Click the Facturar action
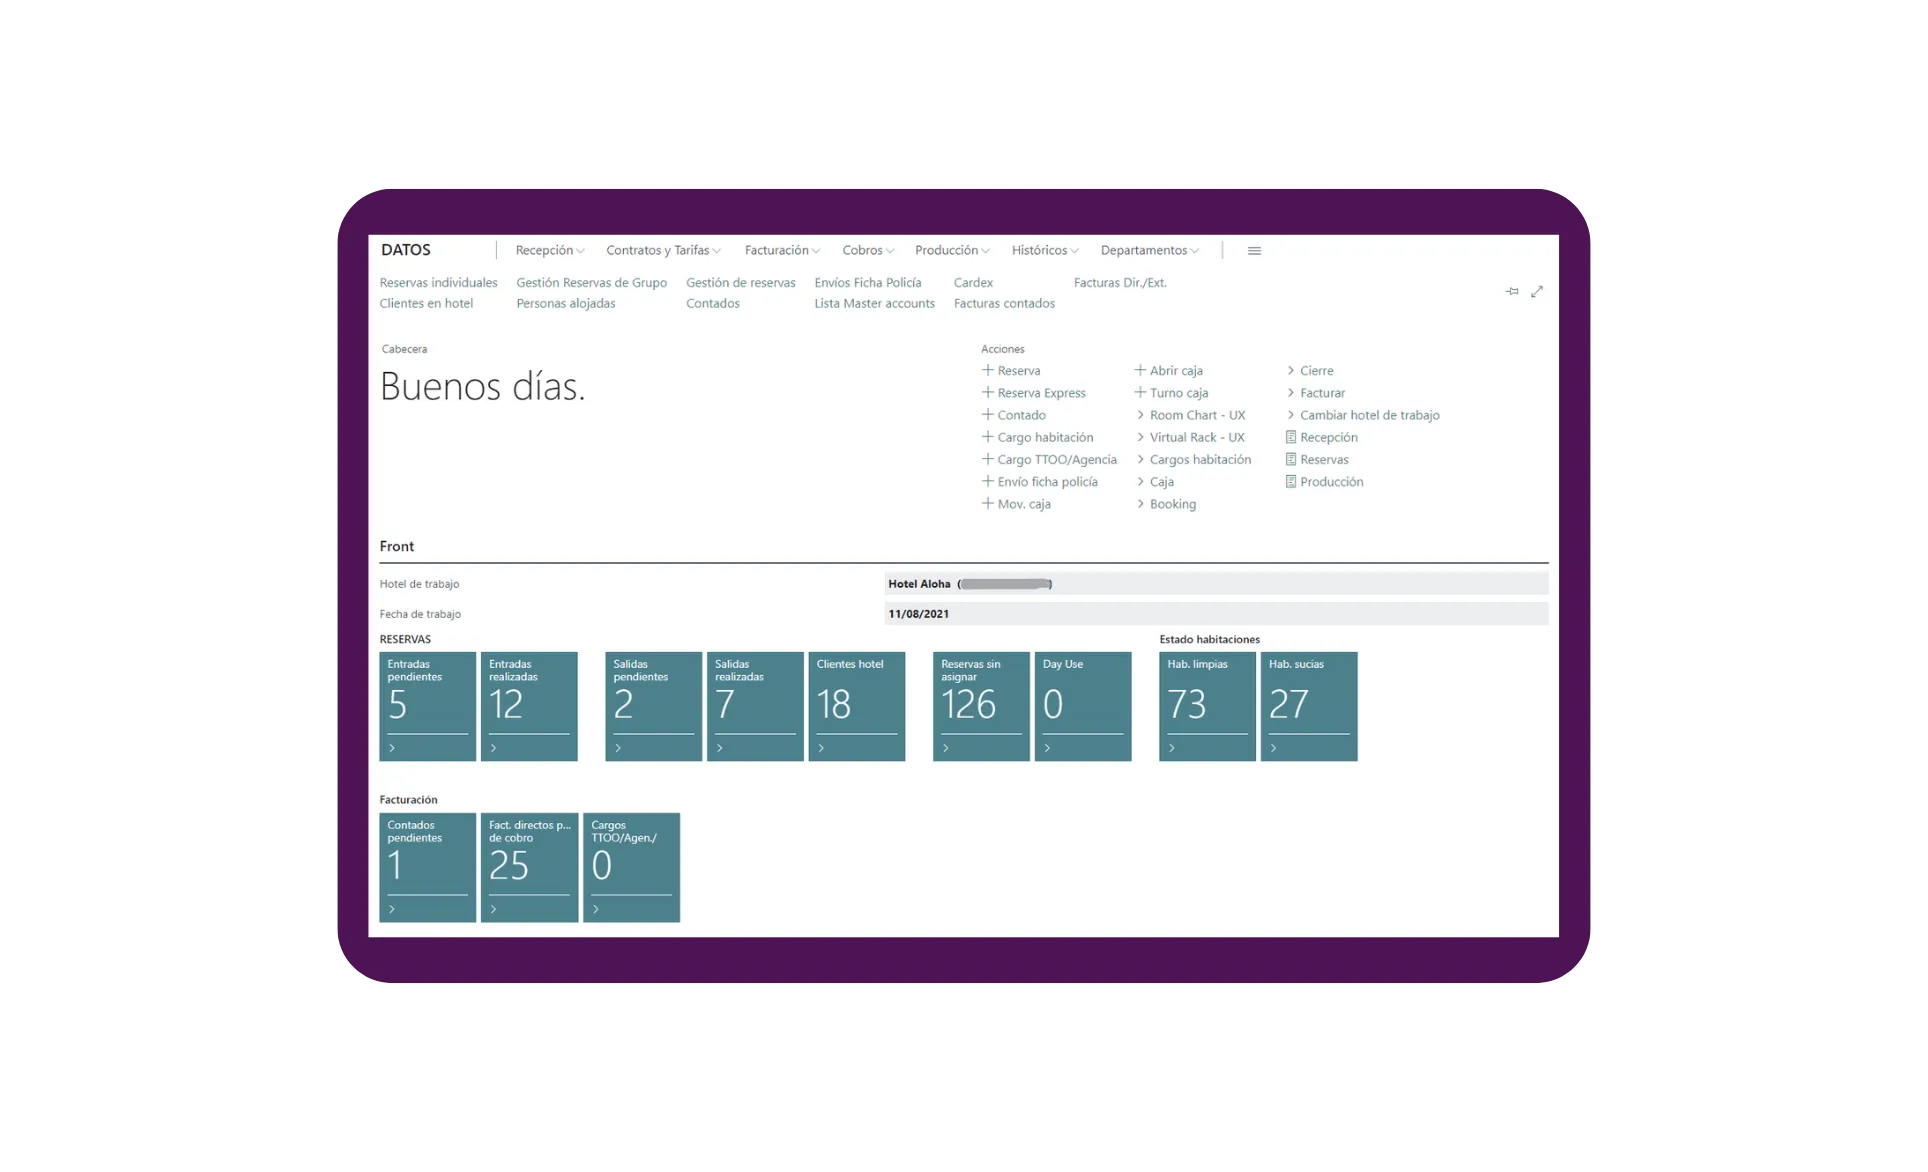This screenshot has height=1172, width=1928. (1322, 393)
